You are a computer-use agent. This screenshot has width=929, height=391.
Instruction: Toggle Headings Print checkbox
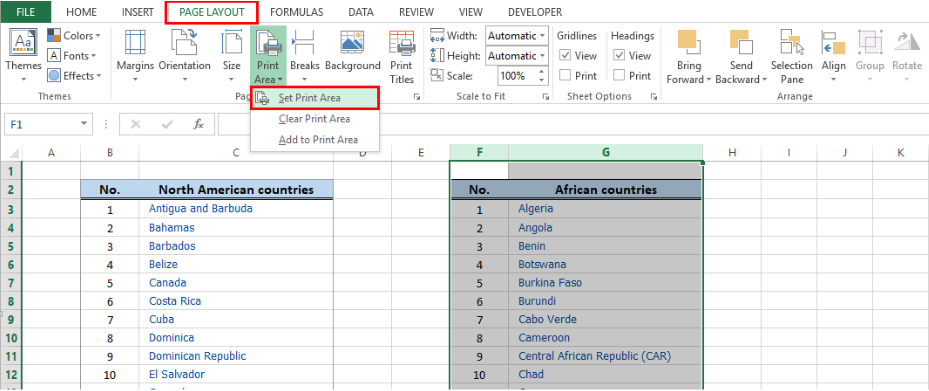point(619,76)
